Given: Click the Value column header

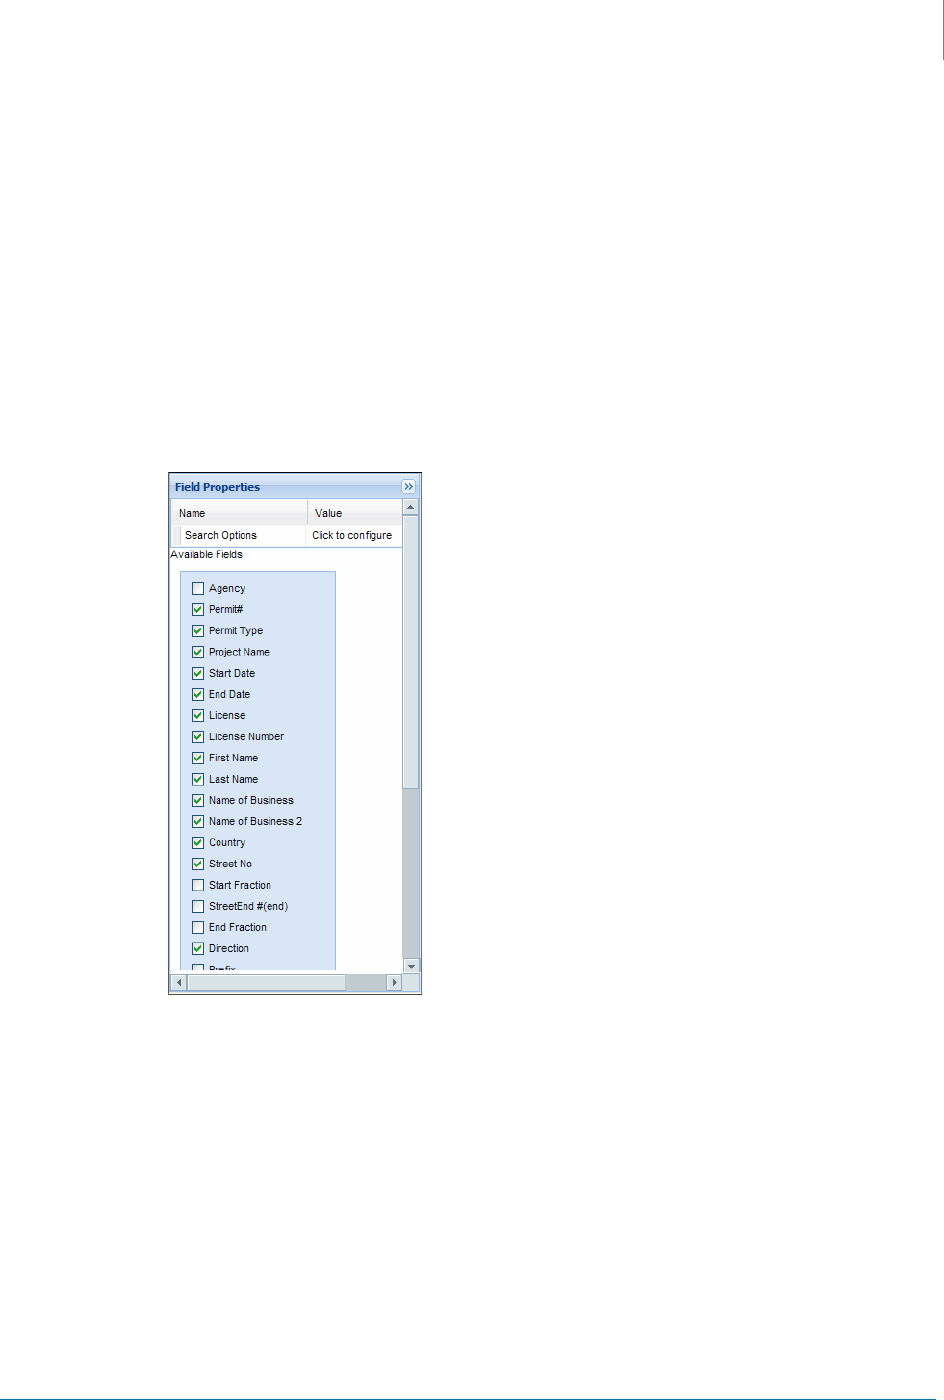Looking at the screenshot, I should (x=355, y=513).
